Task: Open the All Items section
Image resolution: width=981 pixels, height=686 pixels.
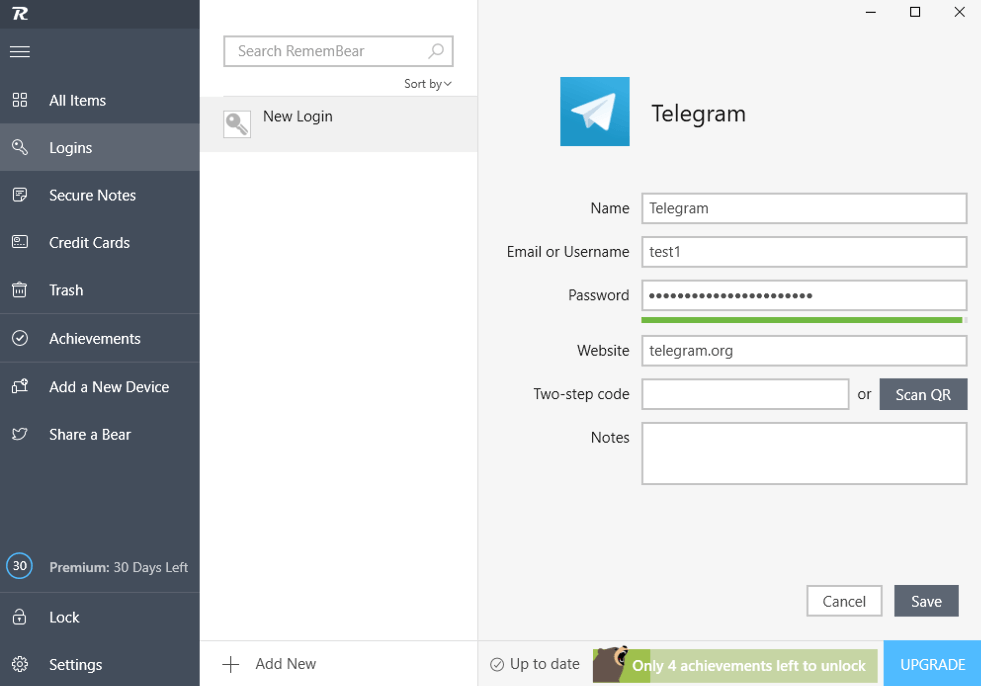Action: tap(99, 100)
